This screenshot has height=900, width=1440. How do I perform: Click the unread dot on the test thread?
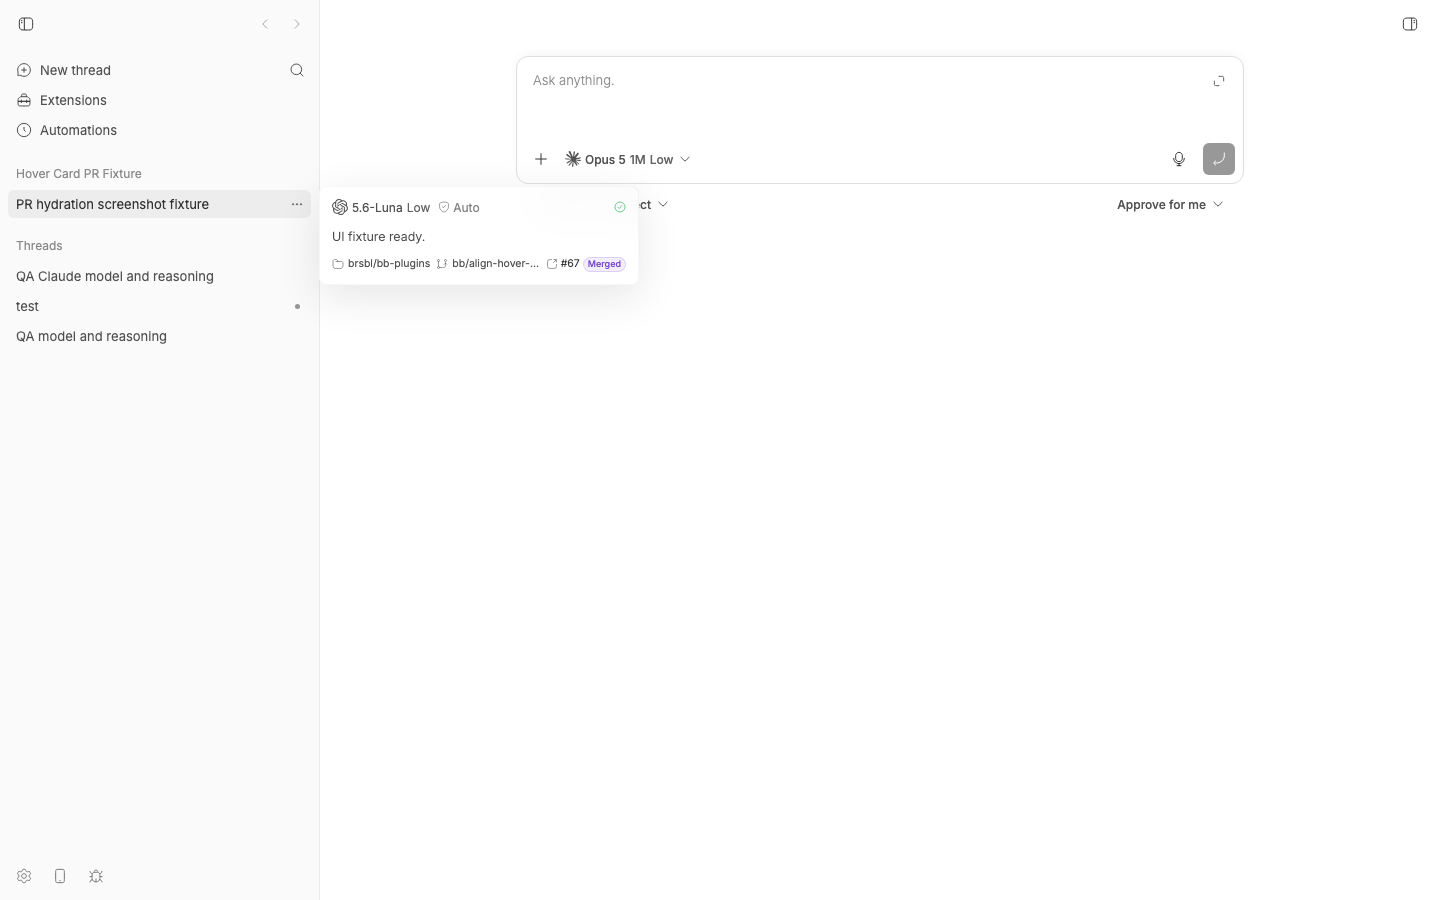[x=297, y=306]
